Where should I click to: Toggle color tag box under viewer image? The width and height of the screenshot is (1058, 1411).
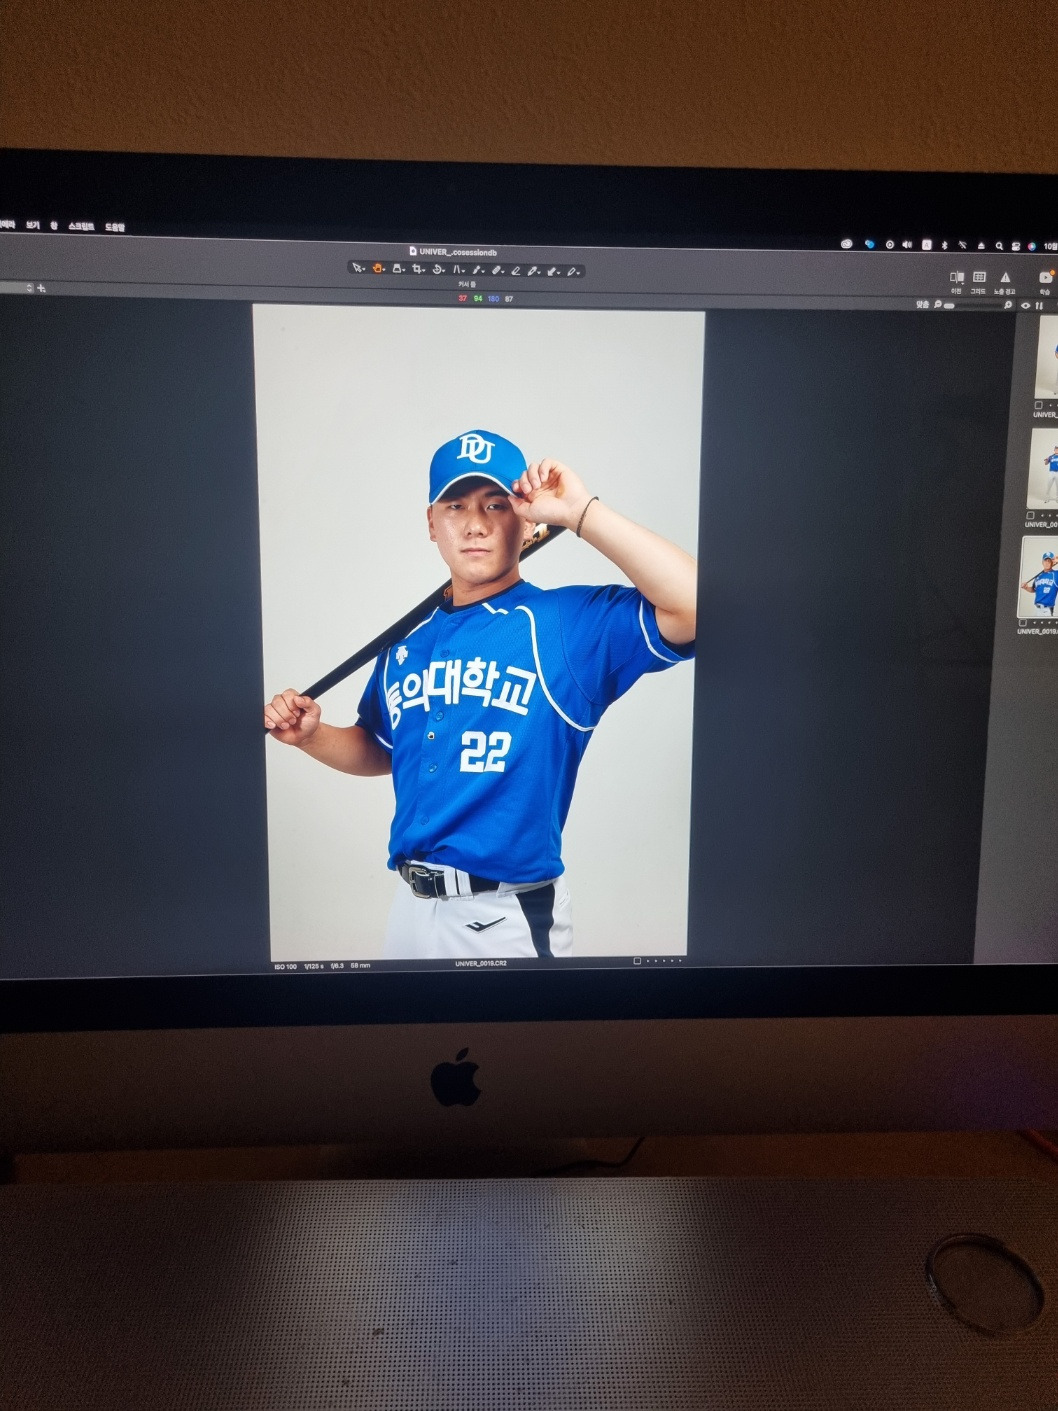(x=637, y=961)
